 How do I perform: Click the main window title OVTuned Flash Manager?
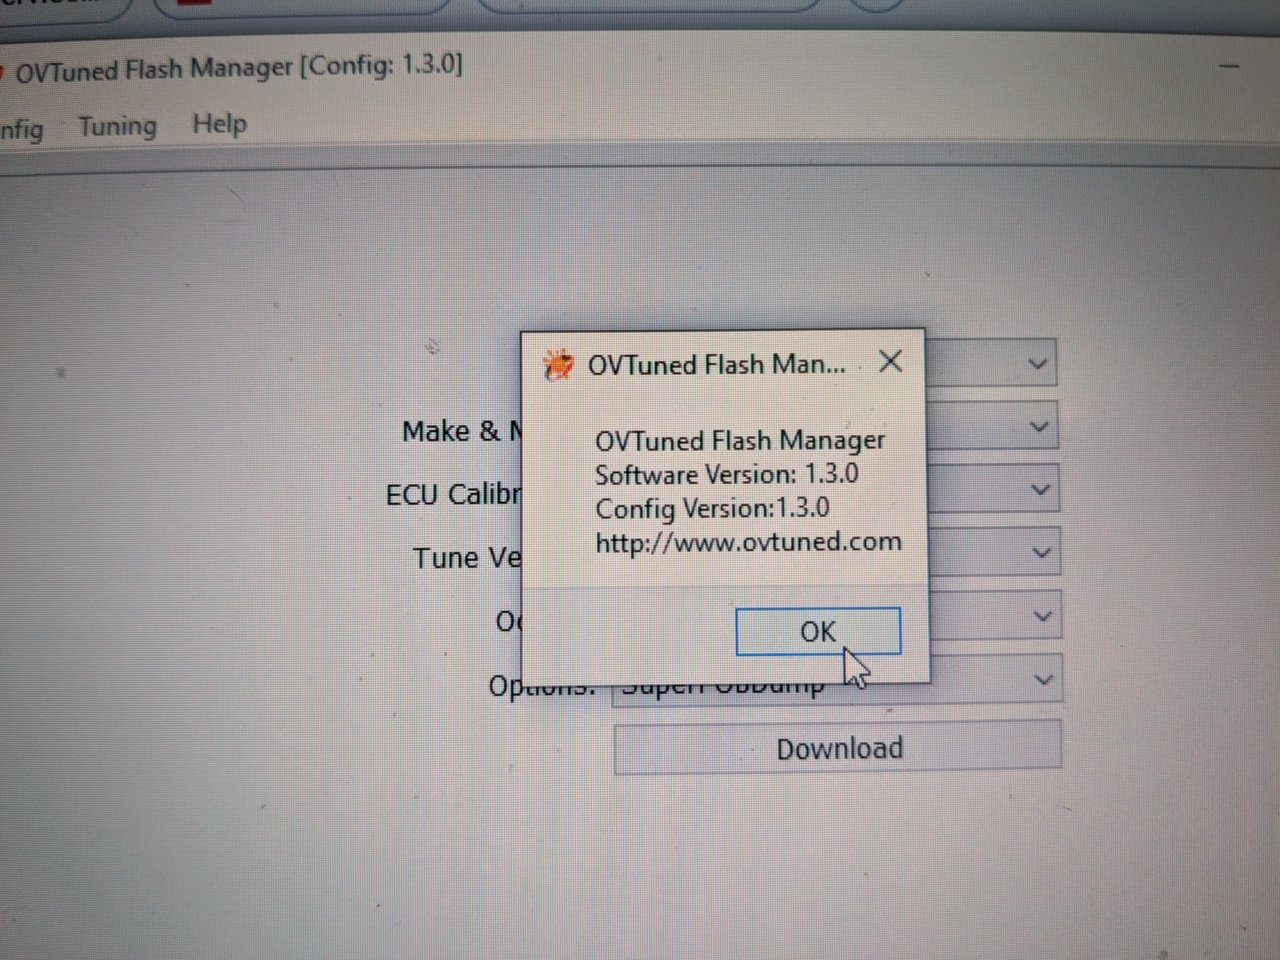pos(239,69)
